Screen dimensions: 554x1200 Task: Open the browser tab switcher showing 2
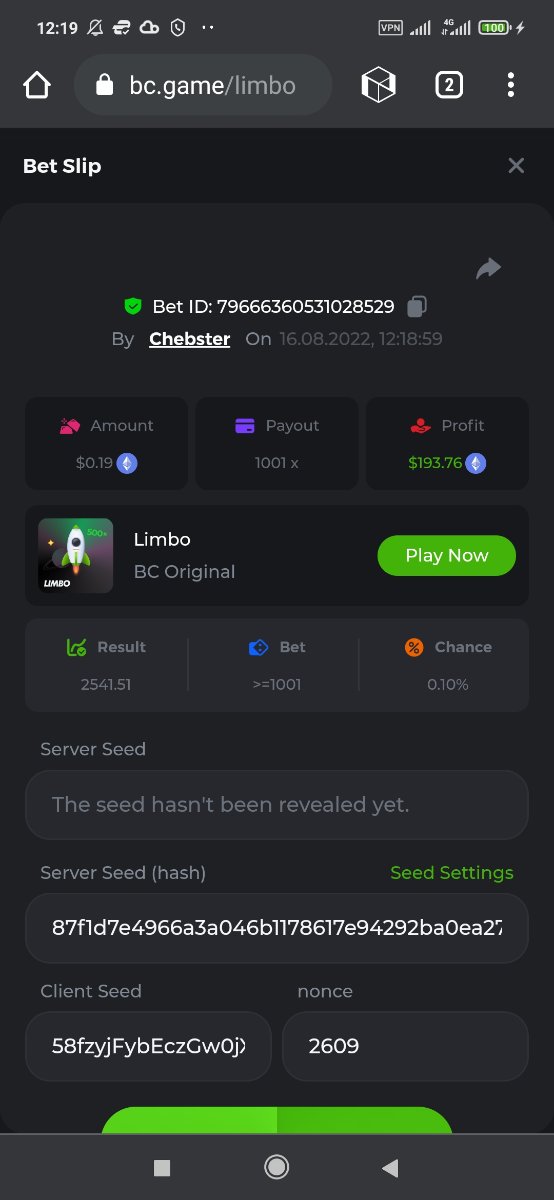(x=449, y=86)
